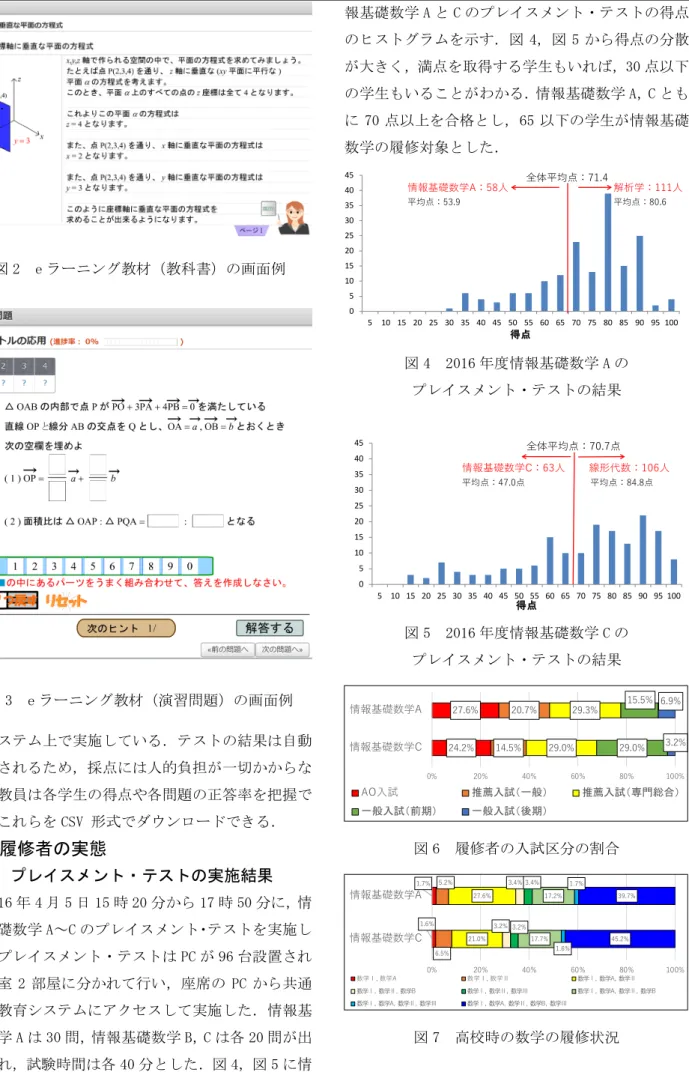This screenshot has width=689, height=1078.
Task: Click 平均点：47.0点 in figure 5
Action: click(x=493, y=483)
